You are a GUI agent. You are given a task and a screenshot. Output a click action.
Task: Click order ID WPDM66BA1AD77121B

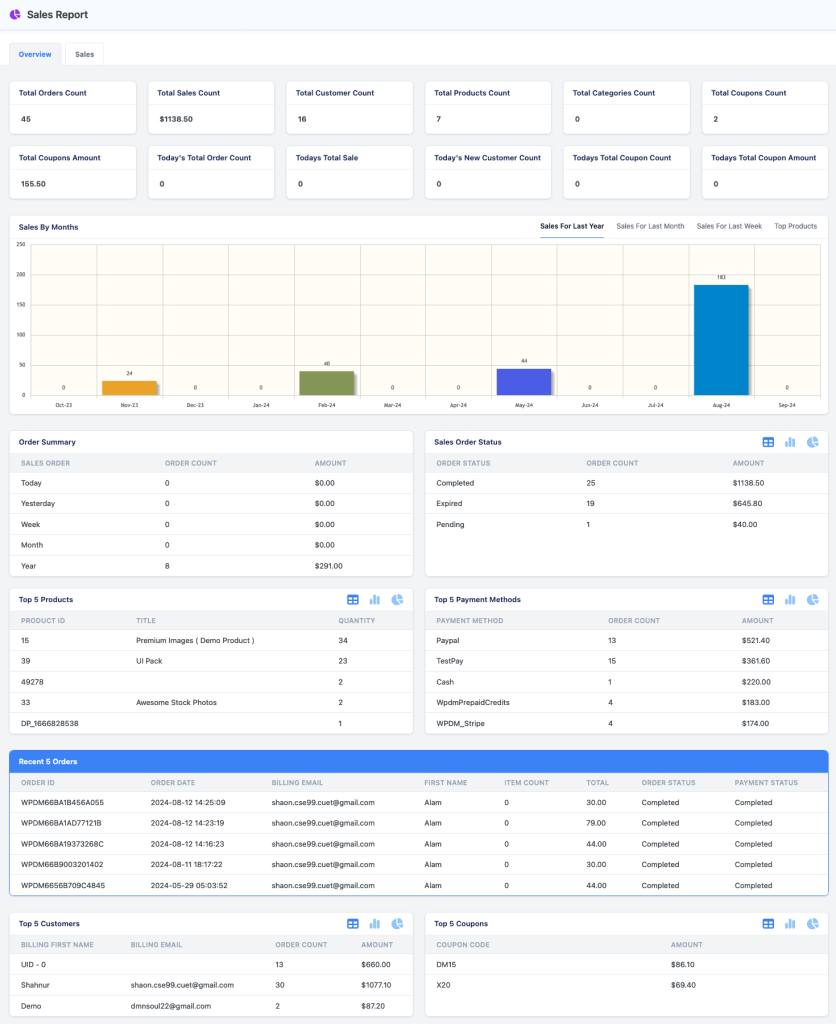61,823
